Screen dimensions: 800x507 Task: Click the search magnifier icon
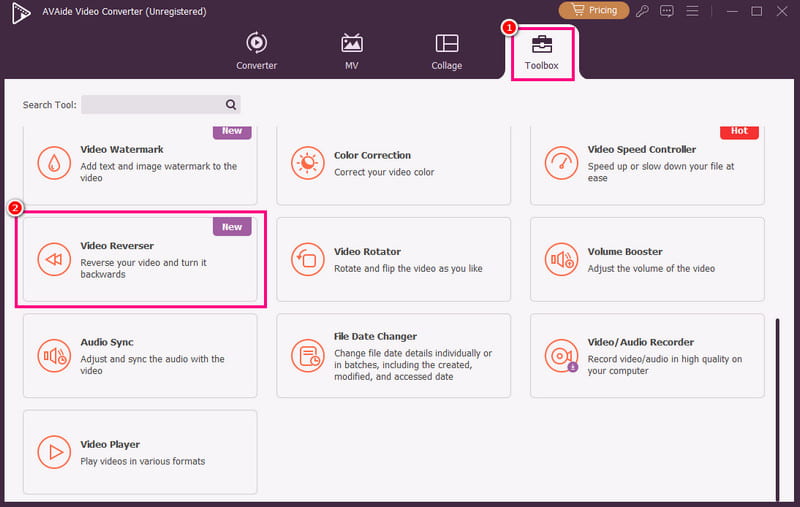[x=231, y=104]
